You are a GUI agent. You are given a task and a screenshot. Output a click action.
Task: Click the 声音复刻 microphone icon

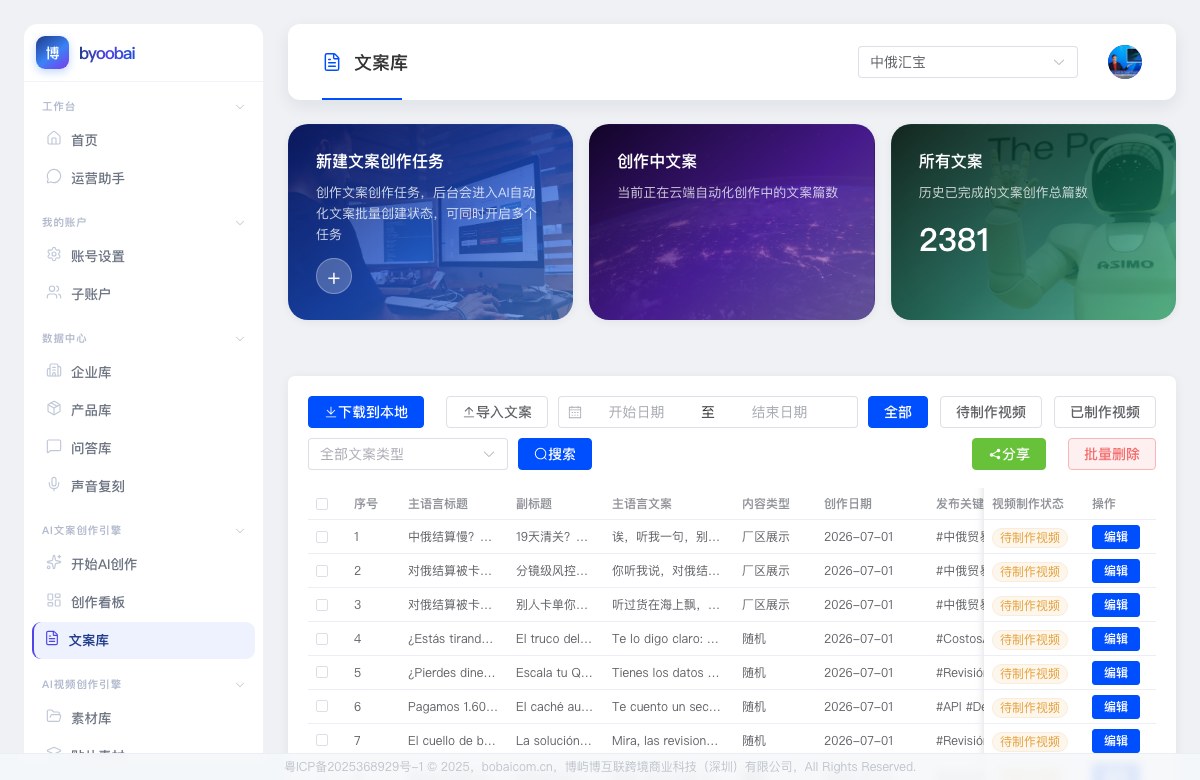pyautogui.click(x=54, y=485)
